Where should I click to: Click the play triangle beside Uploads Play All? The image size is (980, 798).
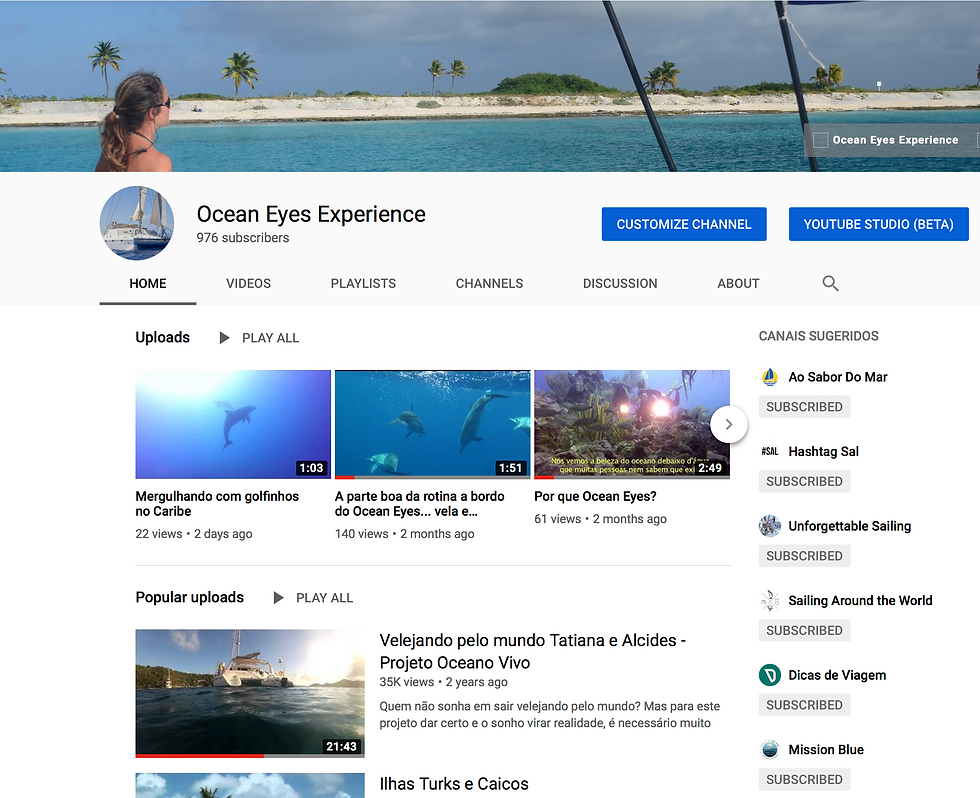click(224, 338)
